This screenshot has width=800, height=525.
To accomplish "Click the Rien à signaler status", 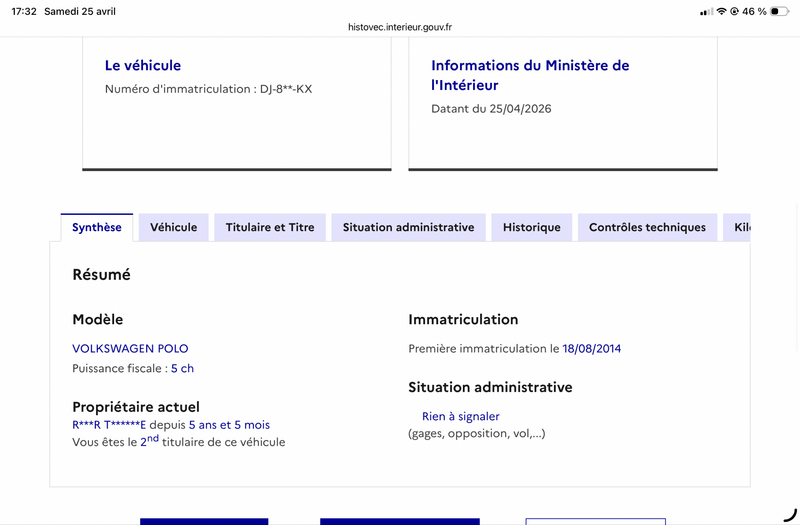I will 460,416.
